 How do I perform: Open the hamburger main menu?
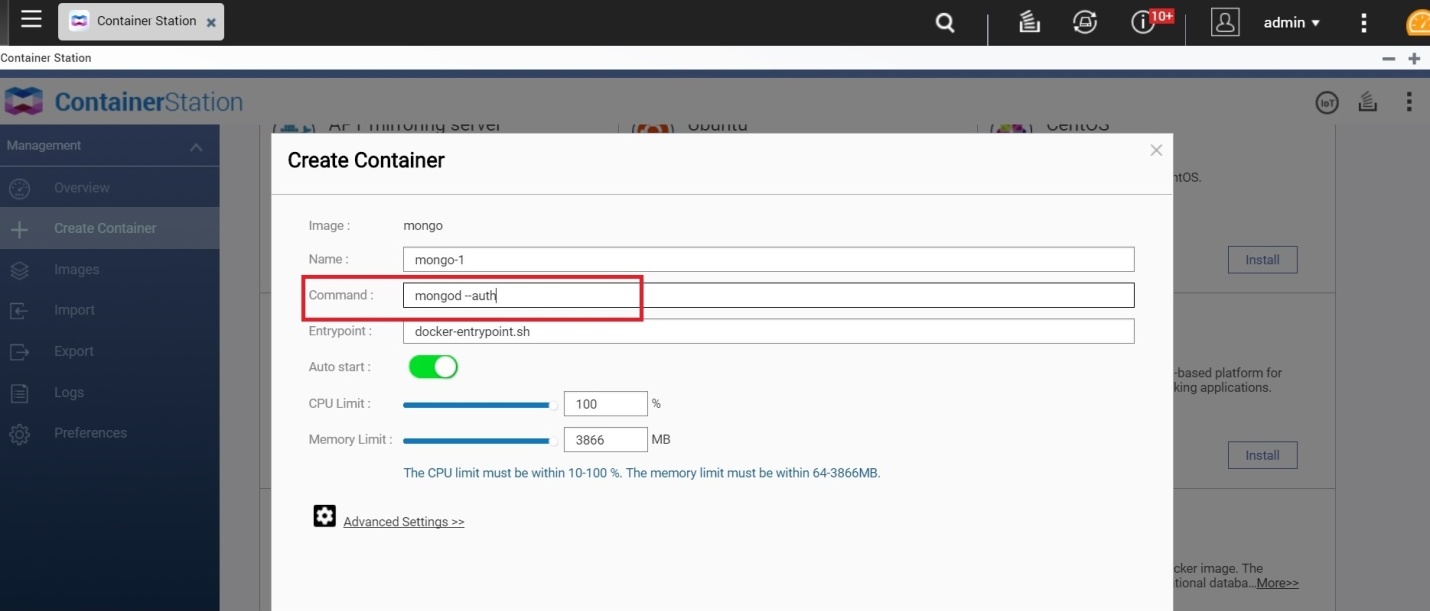point(31,19)
